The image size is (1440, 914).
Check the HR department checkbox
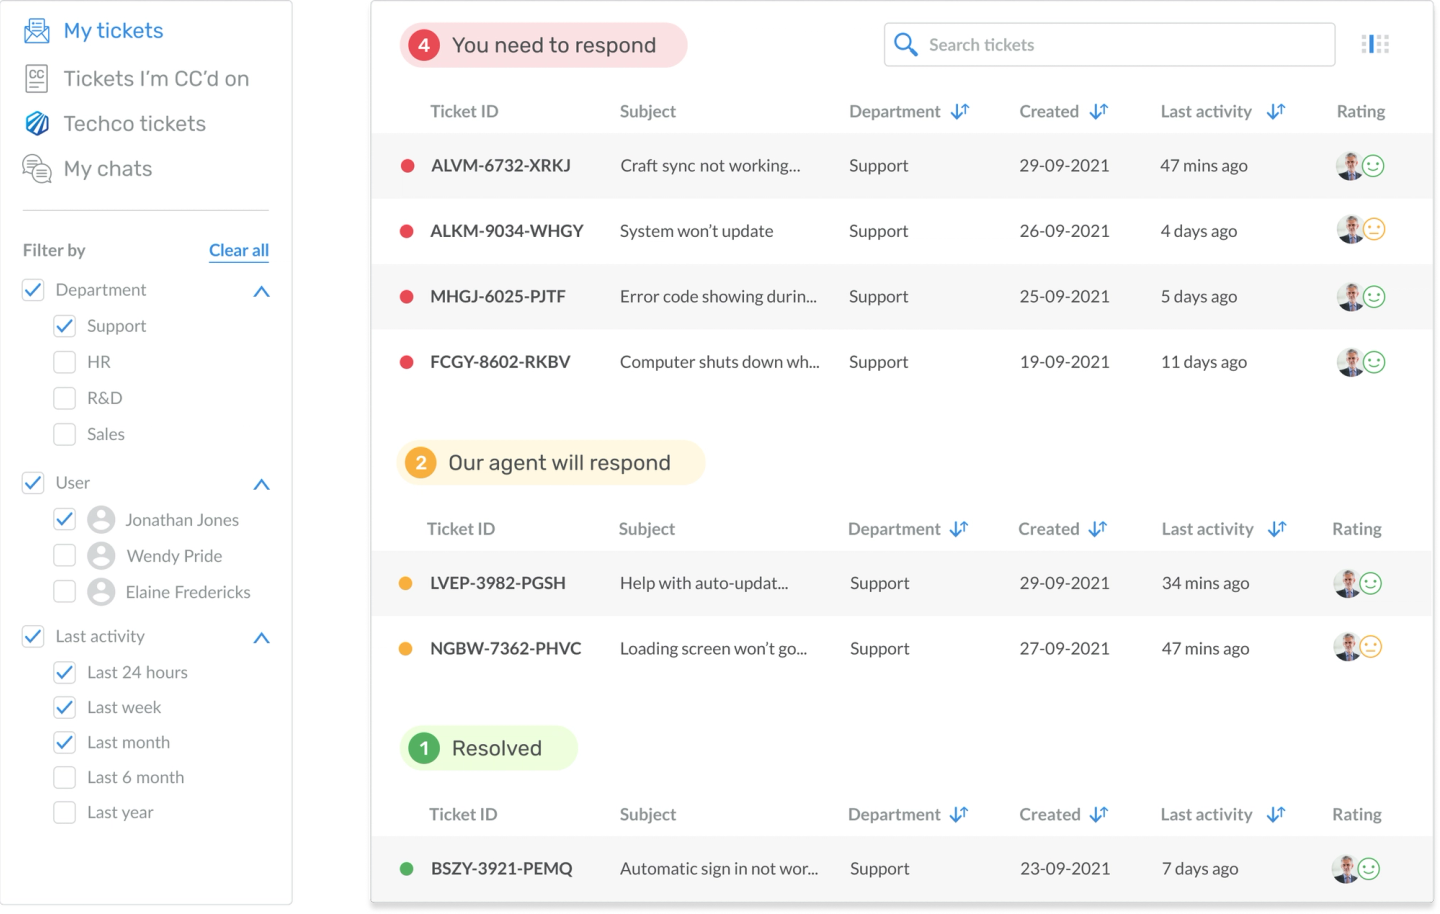[65, 362]
